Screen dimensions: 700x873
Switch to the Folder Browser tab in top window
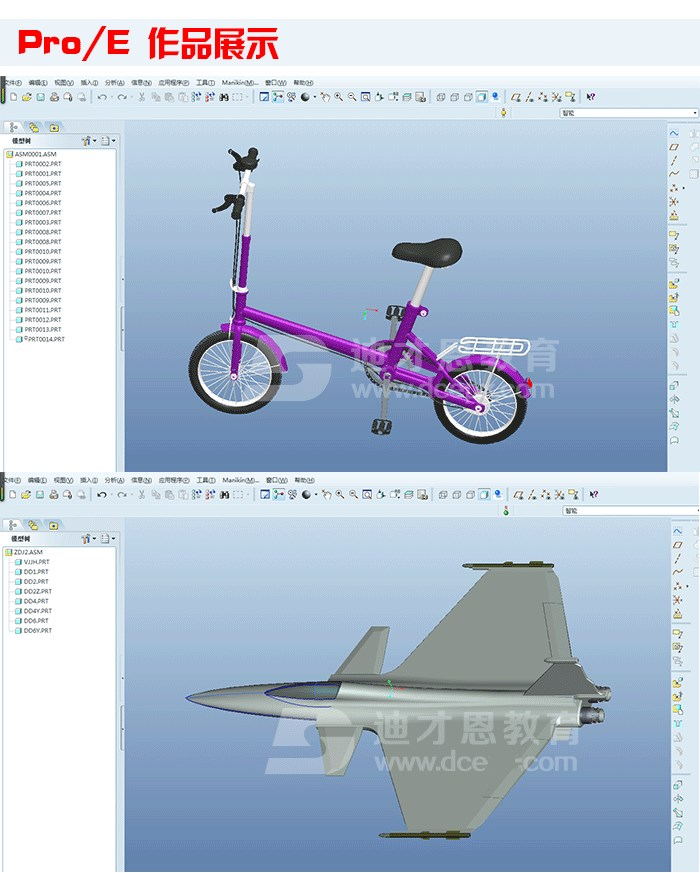(x=34, y=128)
